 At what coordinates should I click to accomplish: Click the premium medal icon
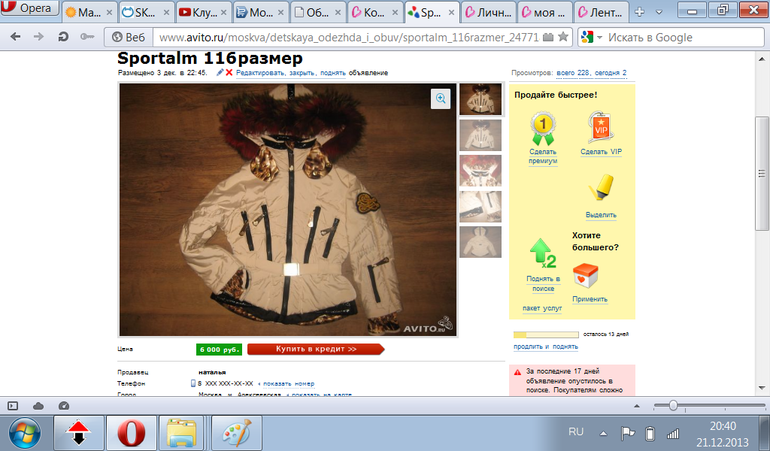543,129
